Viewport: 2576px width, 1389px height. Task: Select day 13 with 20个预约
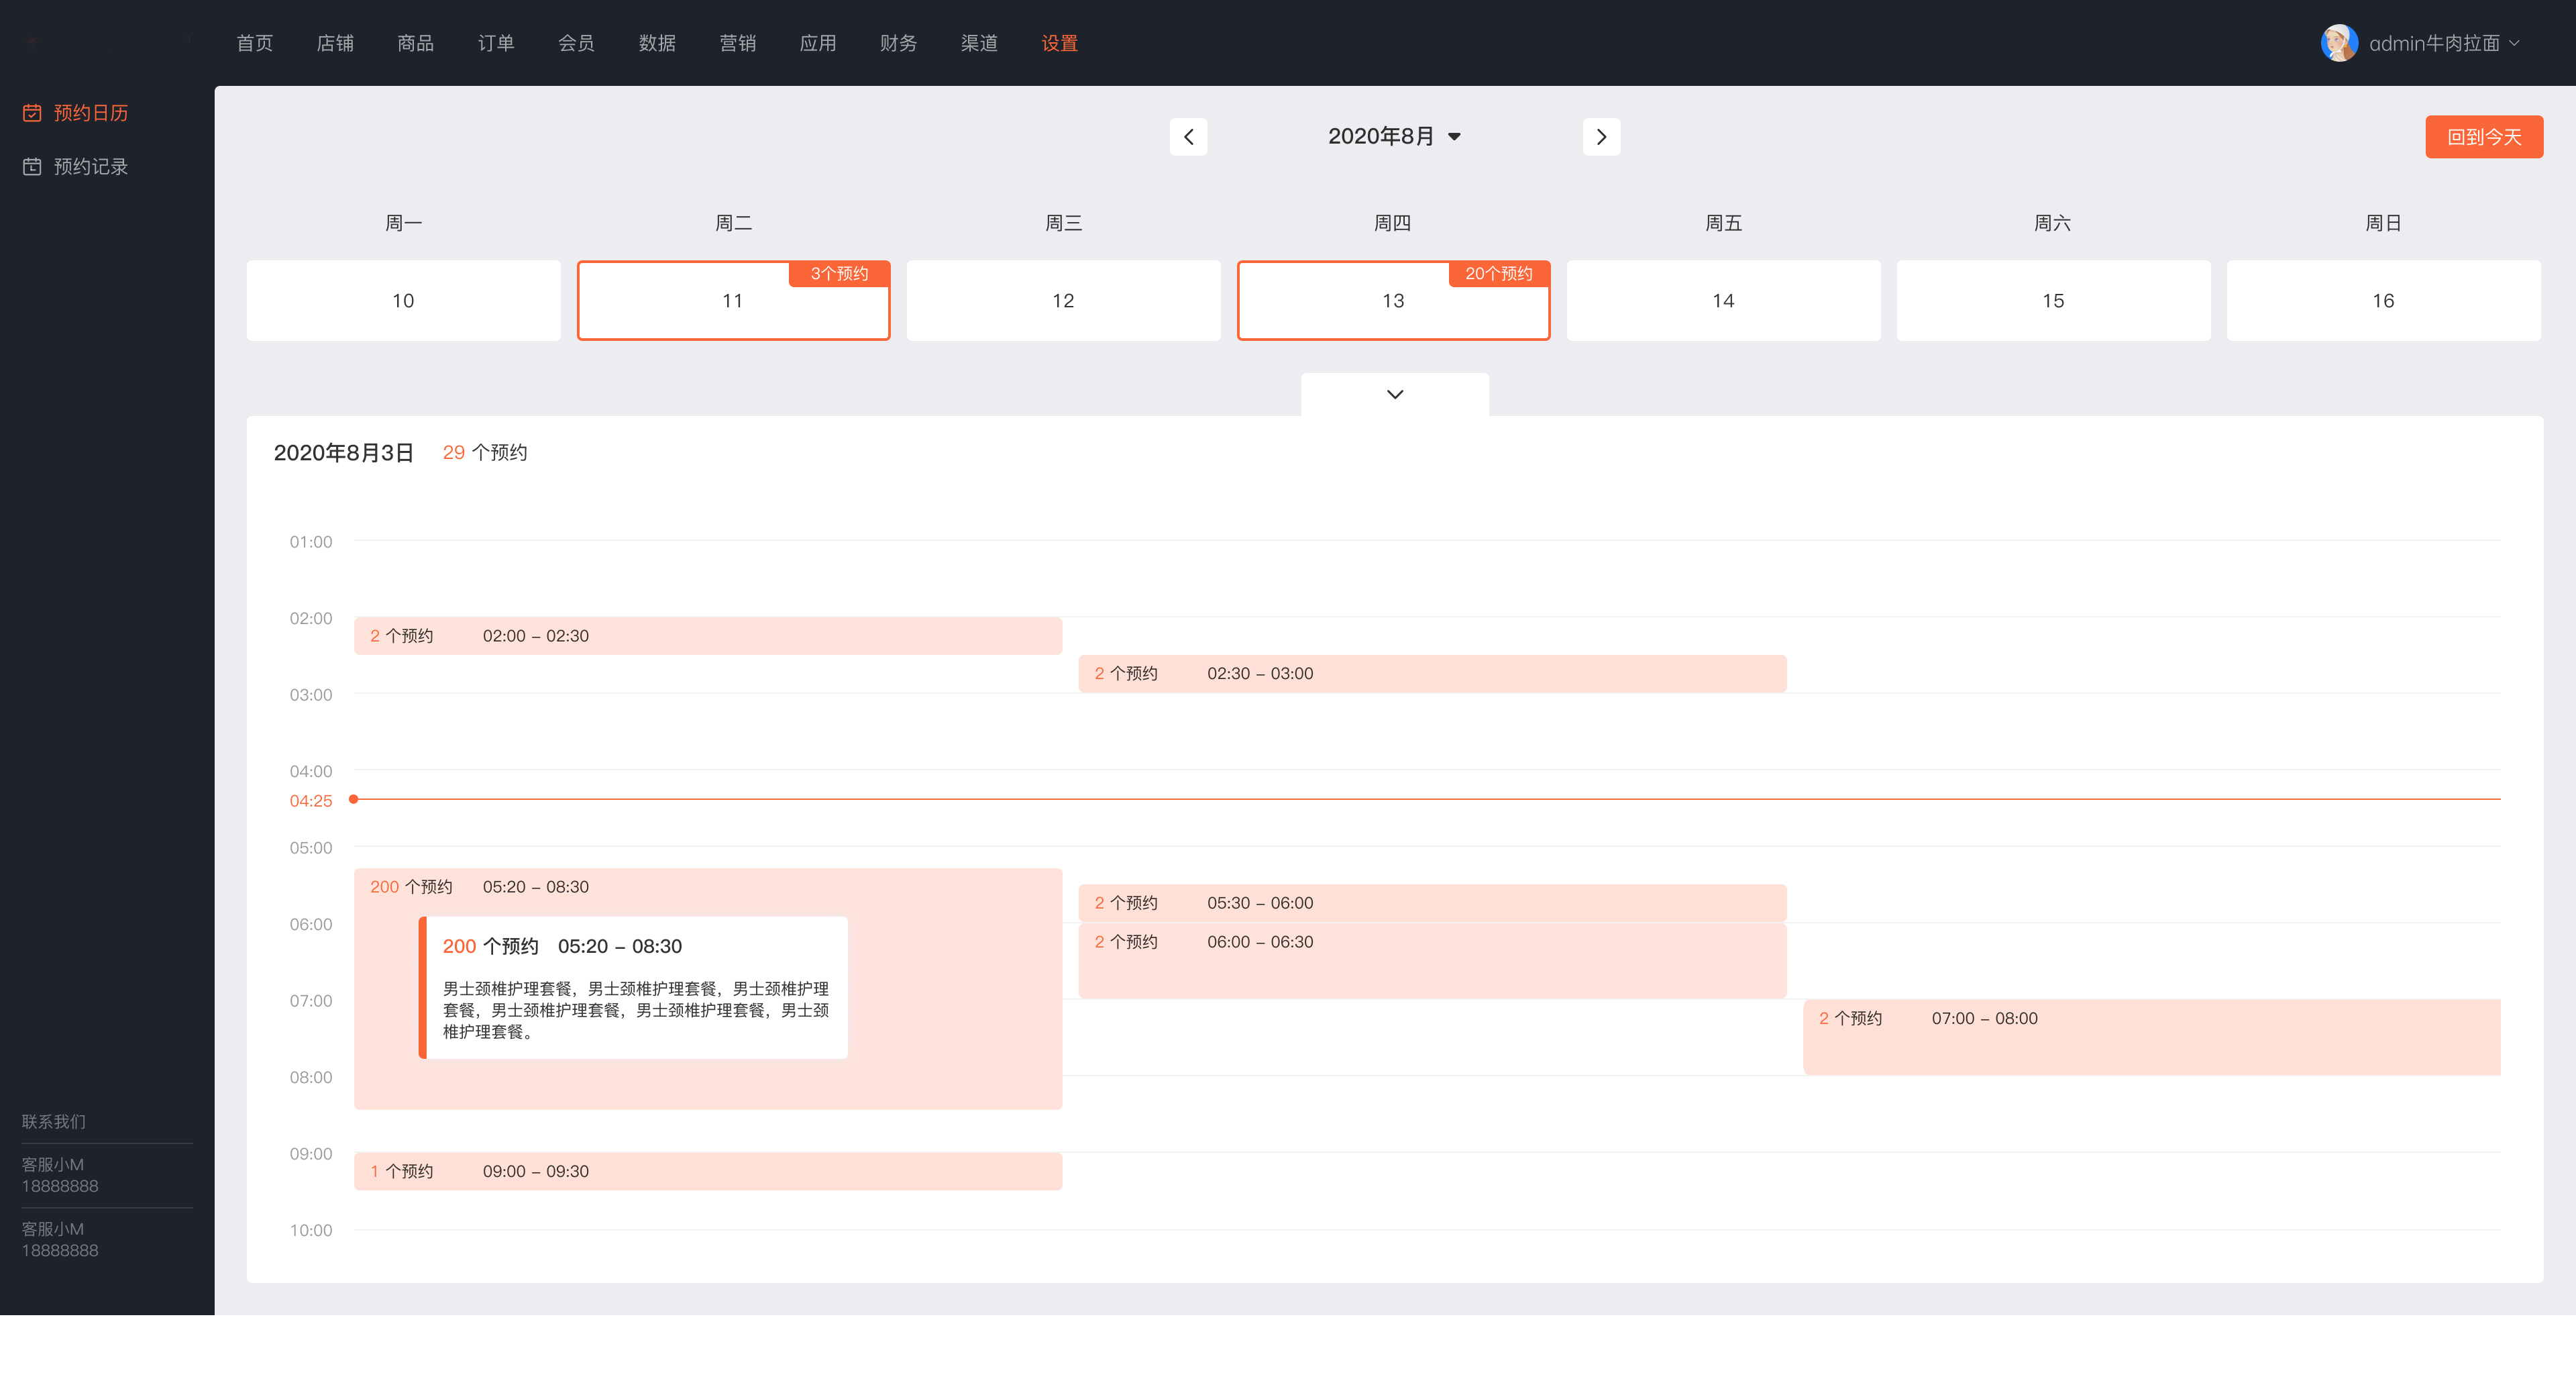pos(1393,301)
